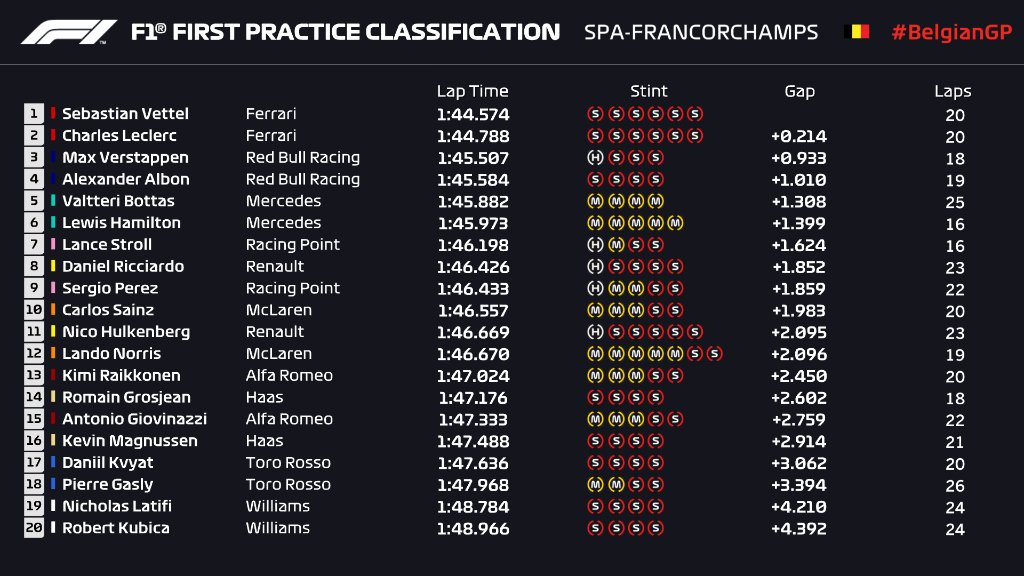Screen dimensions: 1024x576
Task: Click the F1 logo in the header
Action: [70, 32]
